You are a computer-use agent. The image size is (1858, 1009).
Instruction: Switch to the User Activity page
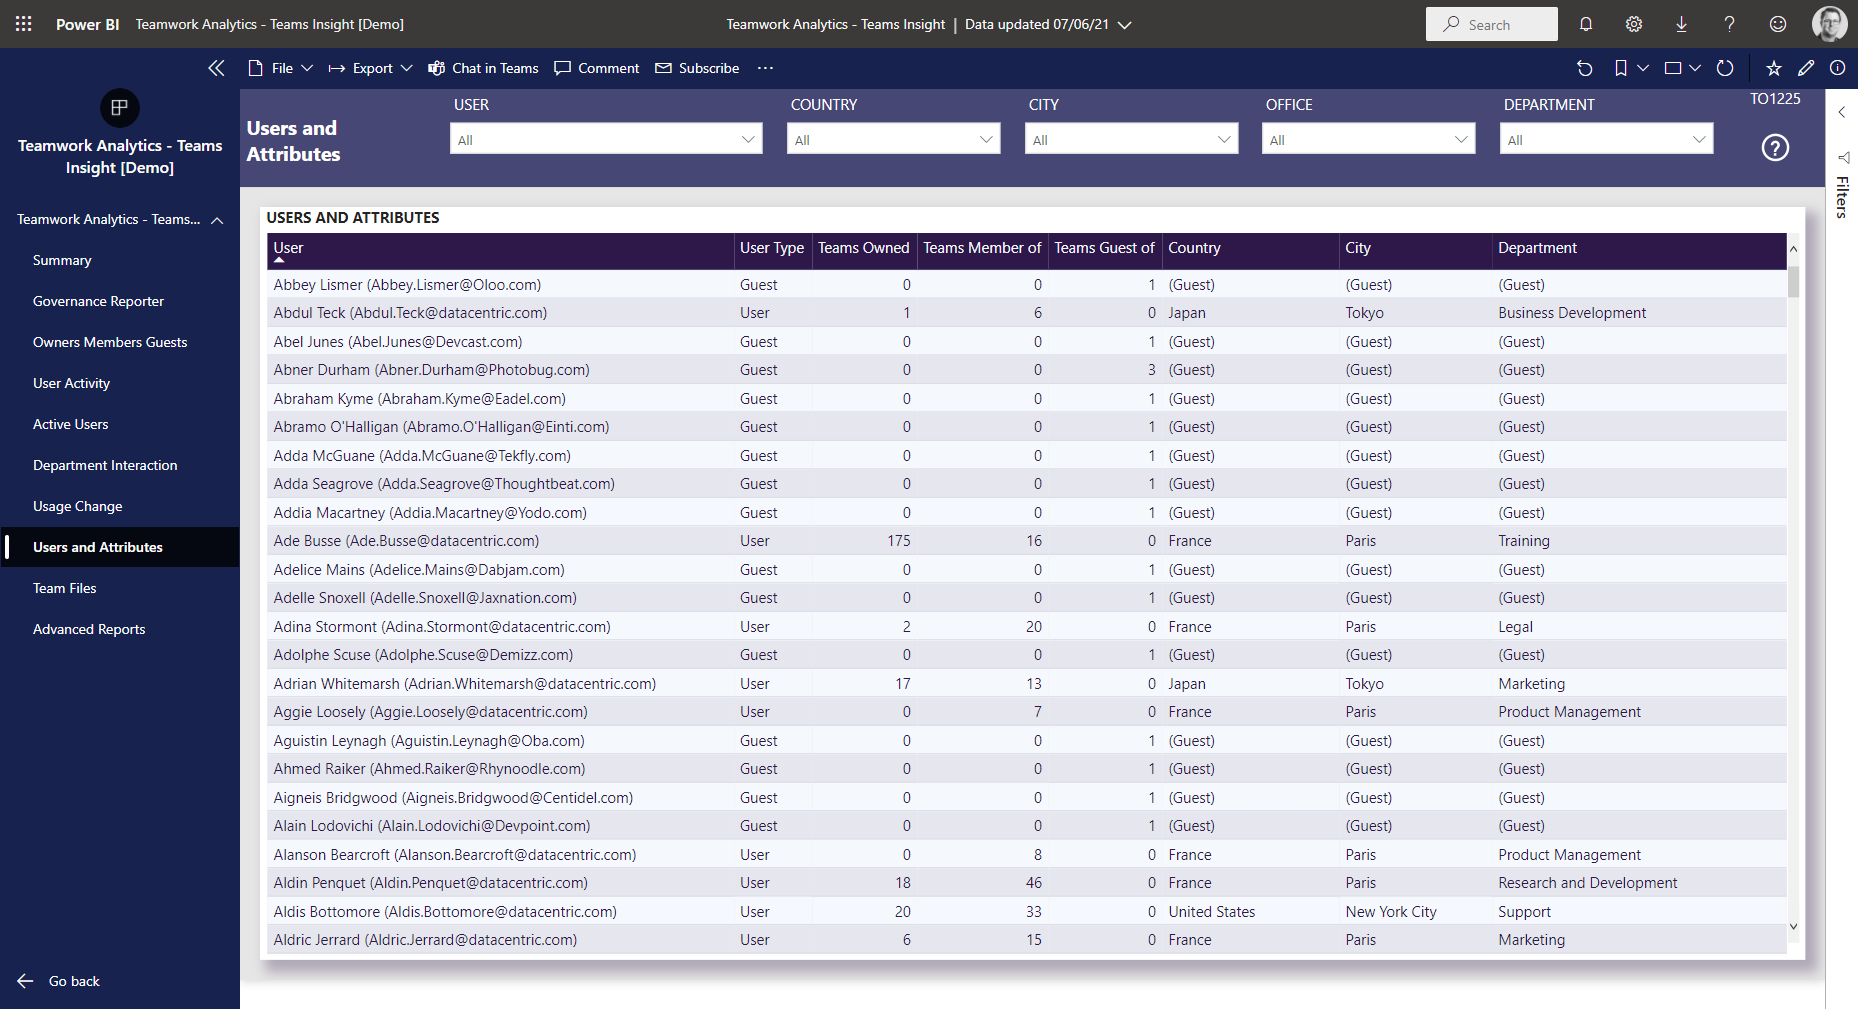[x=71, y=383]
